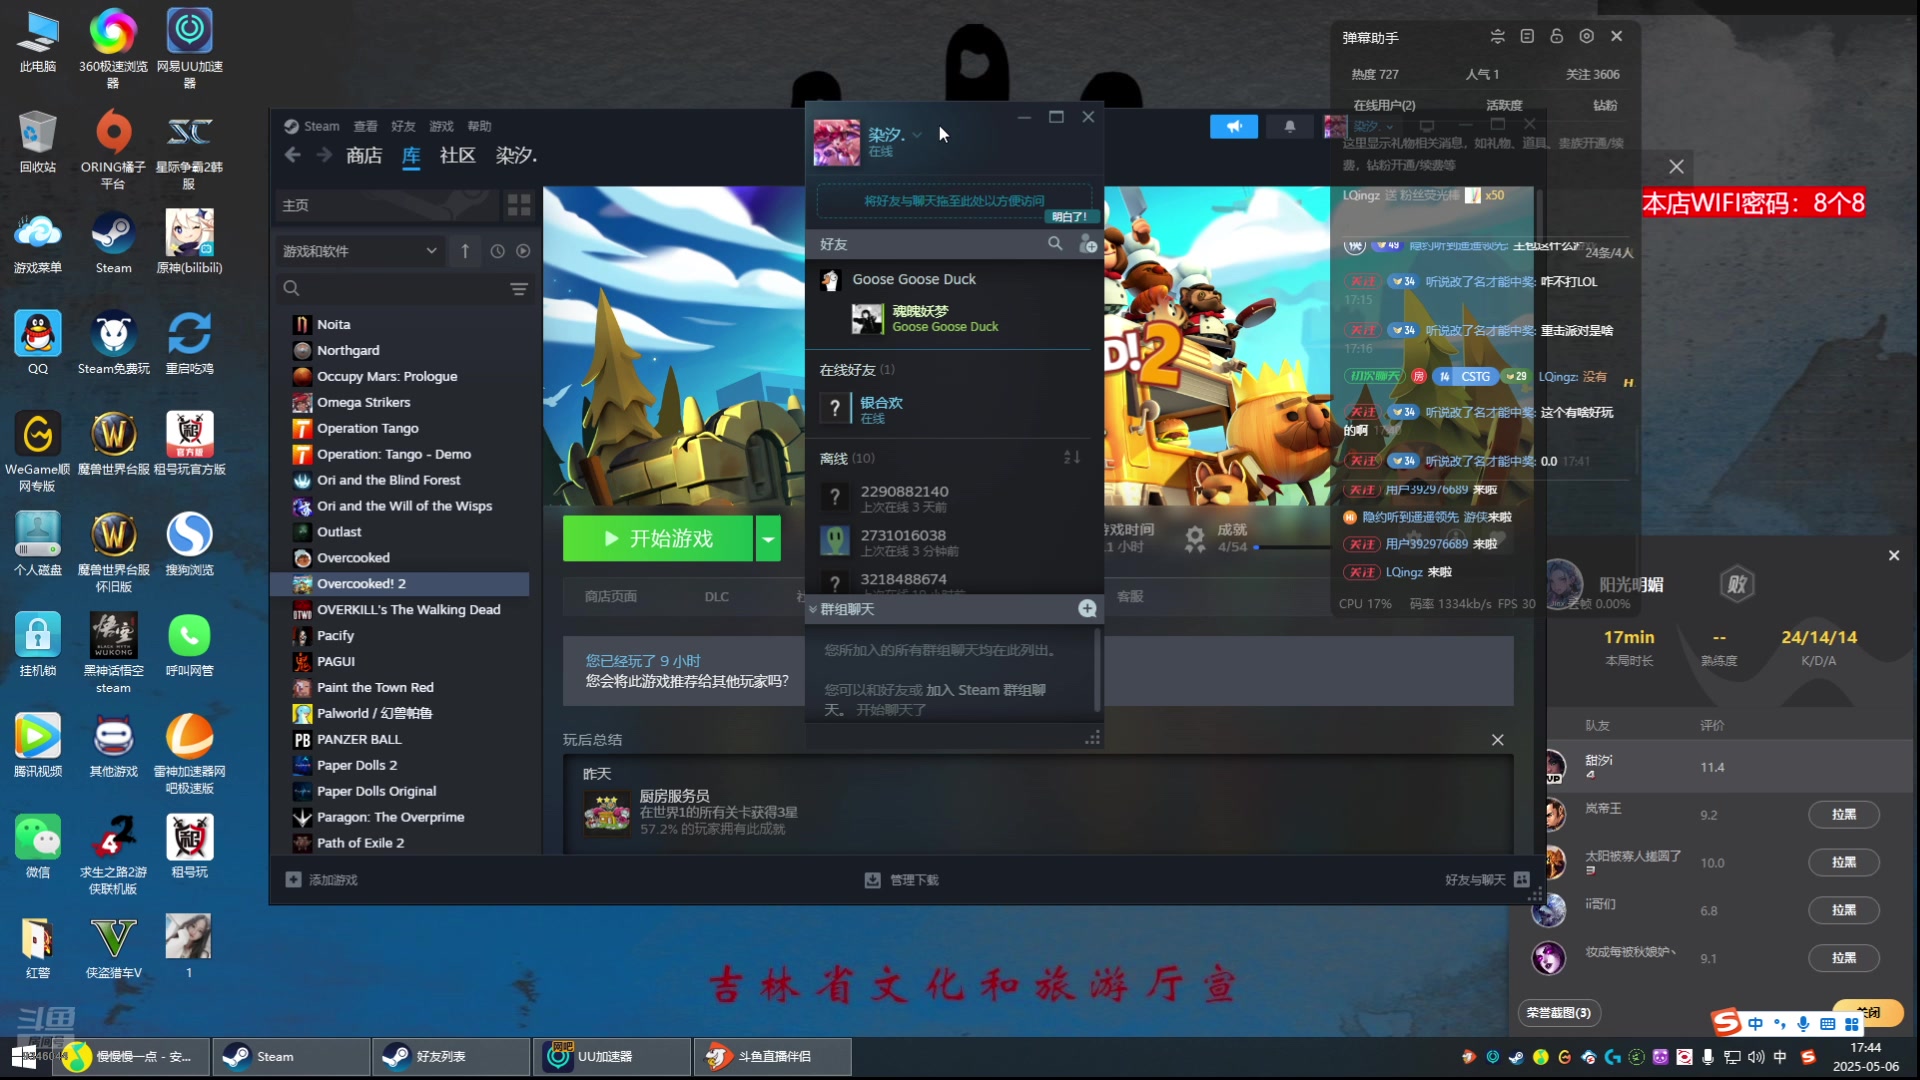The image size is (1920, 1080).
Task: Click the library sort ascending arrow
Action: pos(465,251)
